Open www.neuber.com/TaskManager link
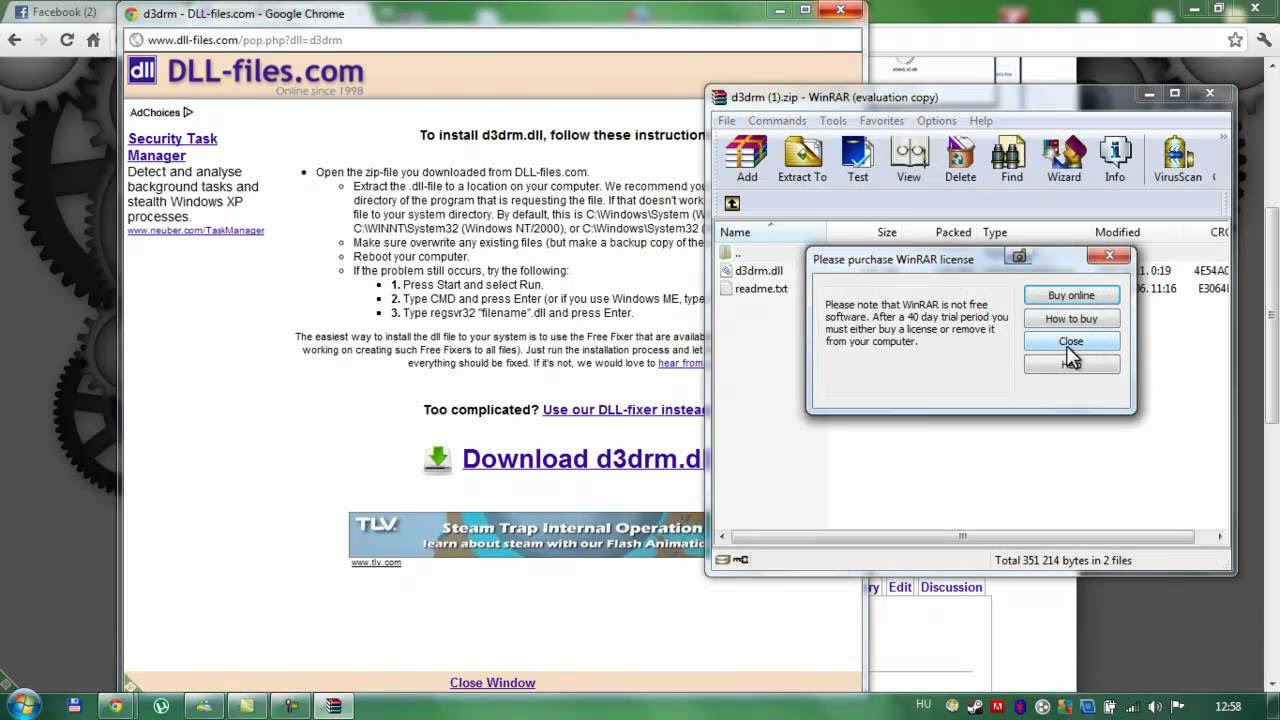 (x=196, y=231)
